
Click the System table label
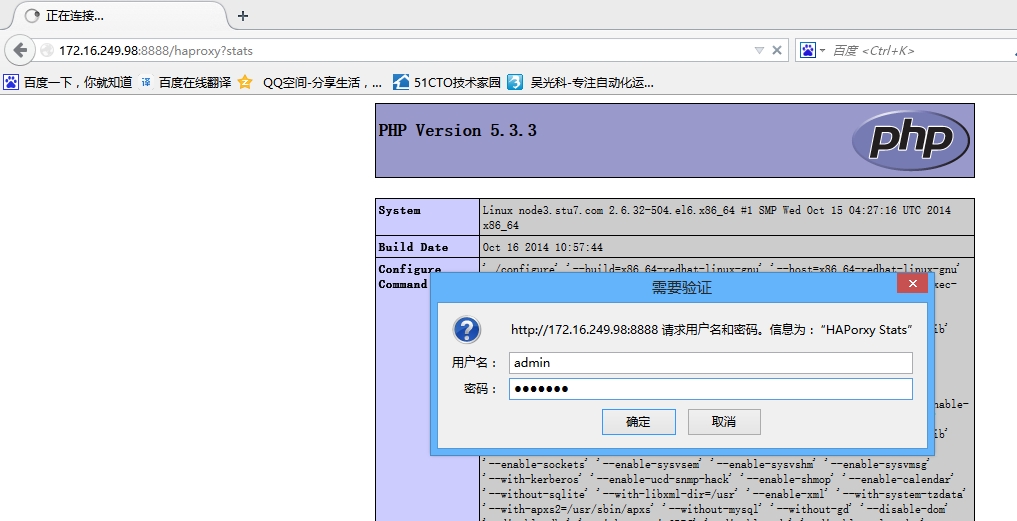coord(400,210)
